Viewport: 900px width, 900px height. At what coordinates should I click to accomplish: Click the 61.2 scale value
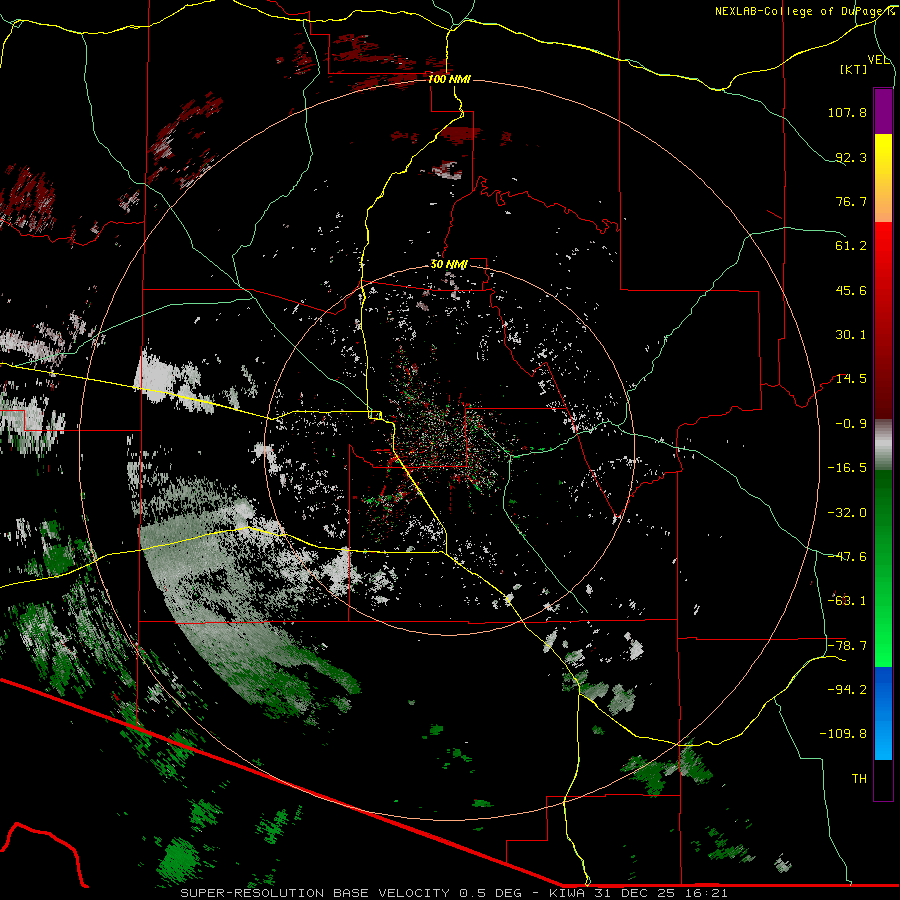click(851, 246)
